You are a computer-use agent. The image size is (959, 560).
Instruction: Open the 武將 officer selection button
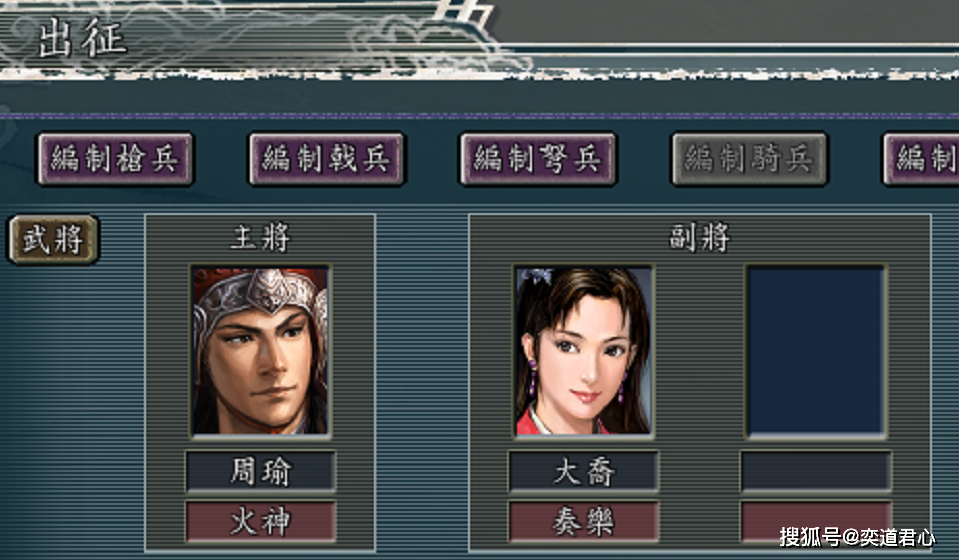(x=53, y=239)
